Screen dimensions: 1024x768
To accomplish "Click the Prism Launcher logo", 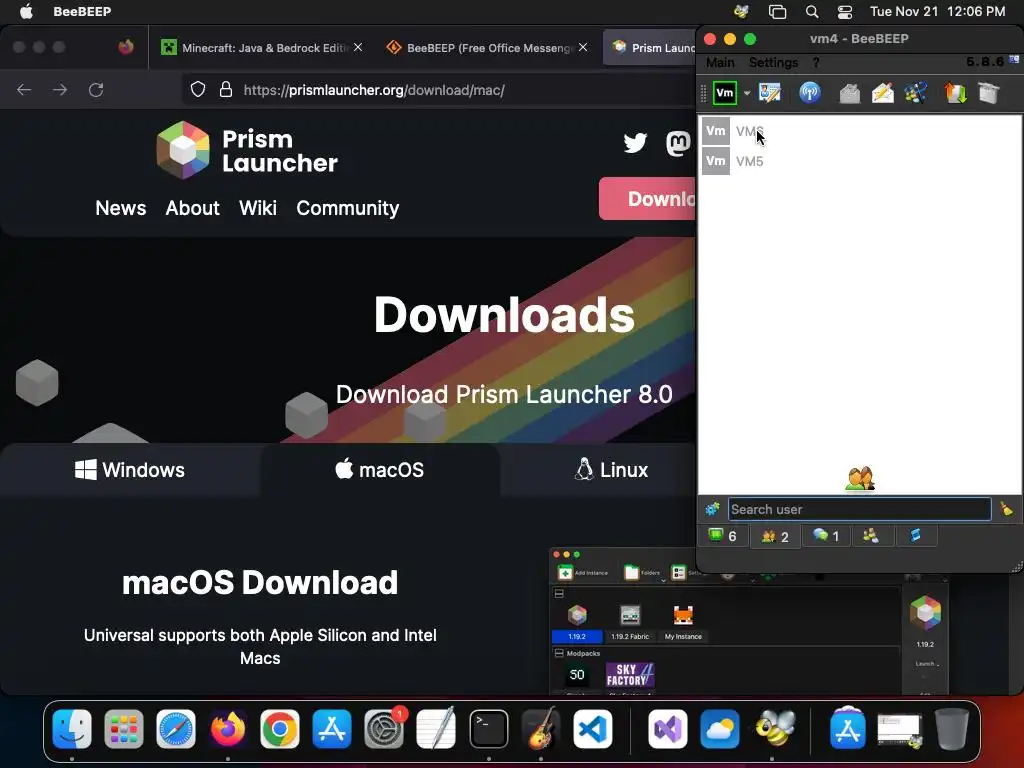I will click(x=248, y=150).
